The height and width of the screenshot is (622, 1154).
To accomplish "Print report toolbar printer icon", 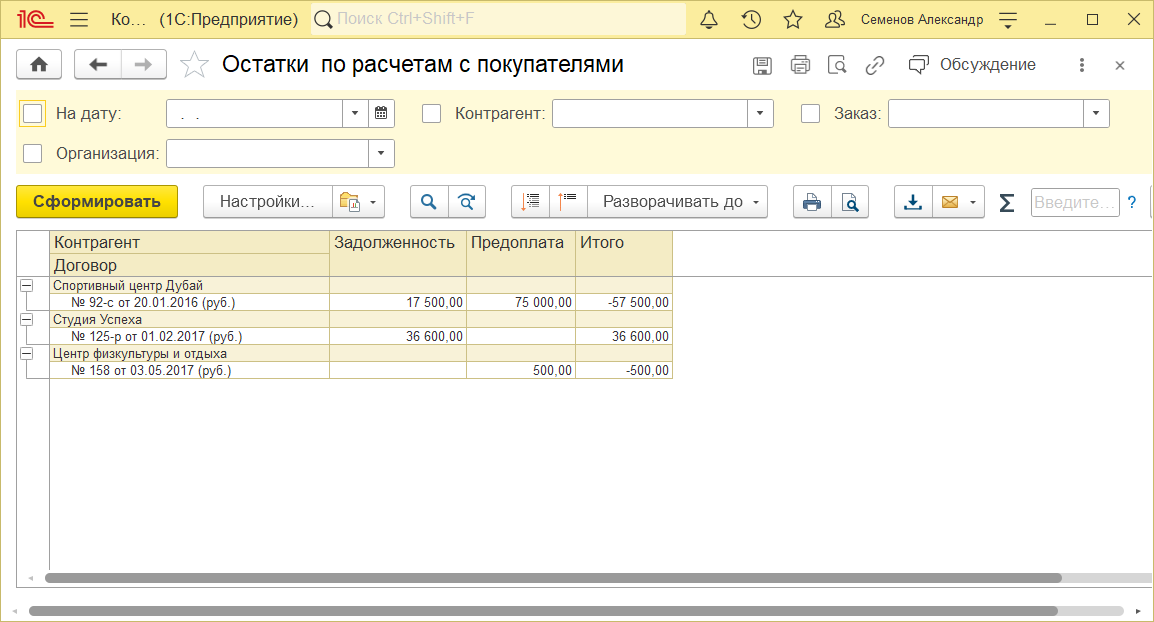I will tap(812, 202).
